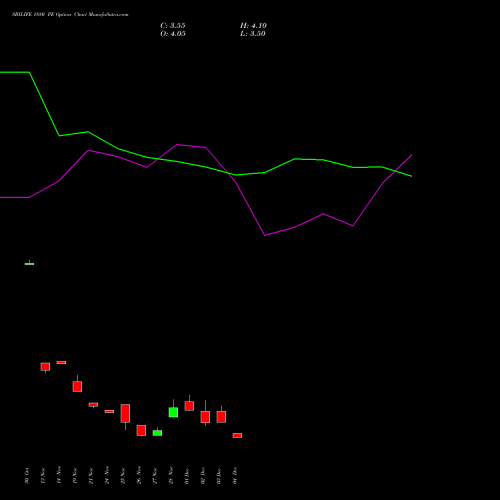
Task: Select the open value O: 4.05
Action: pos(173,34)
